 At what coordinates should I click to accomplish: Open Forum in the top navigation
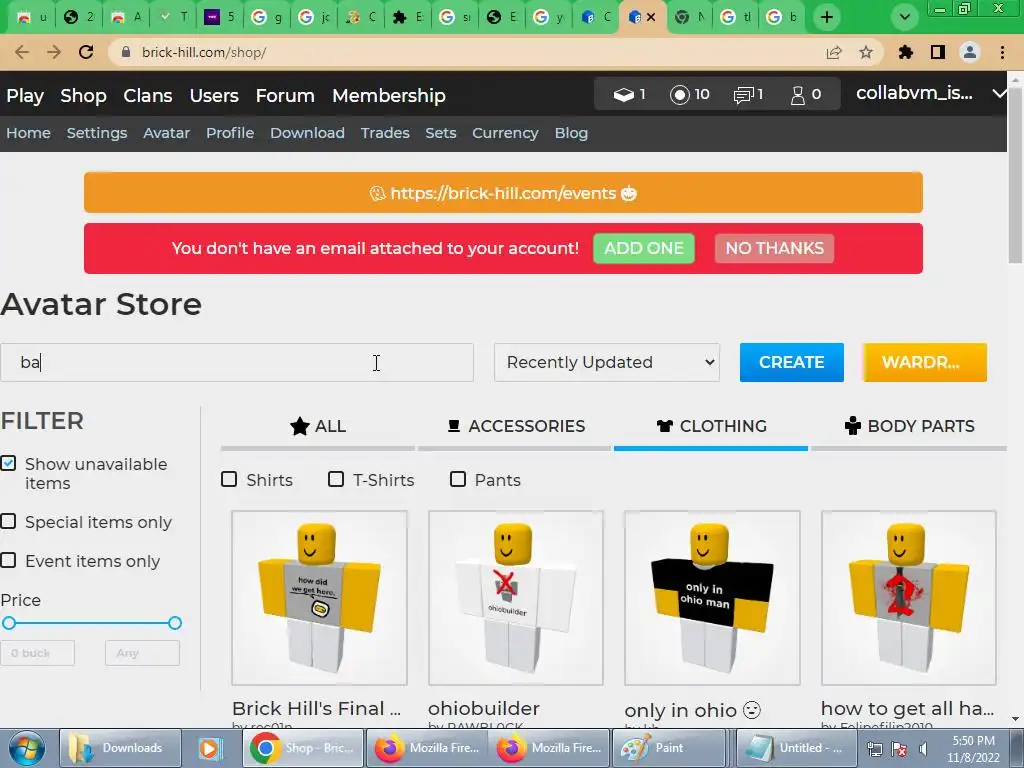click(x=285, y=95)
